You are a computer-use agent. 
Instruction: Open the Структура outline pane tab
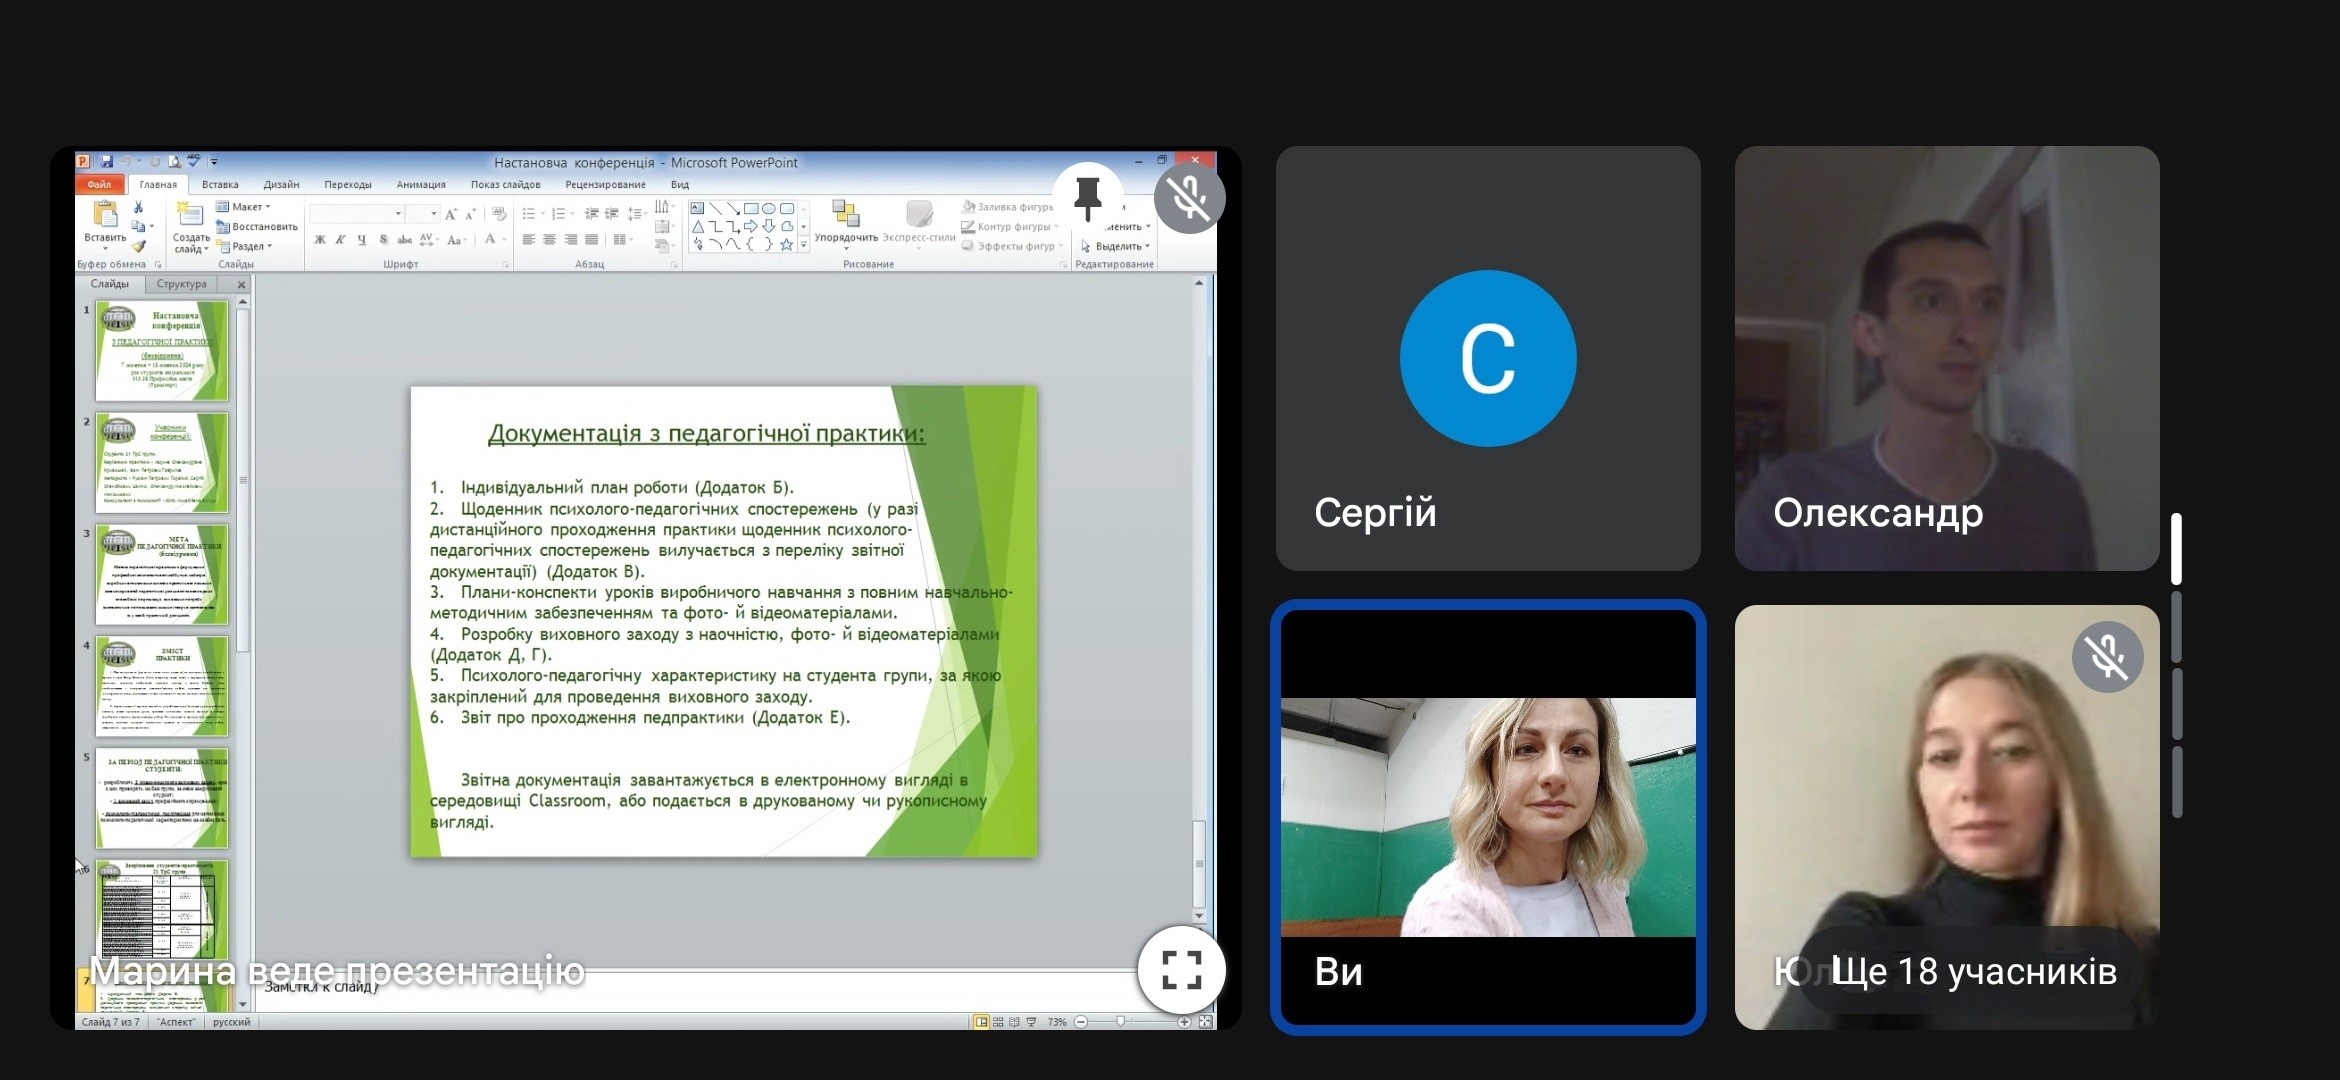[181, 284]
